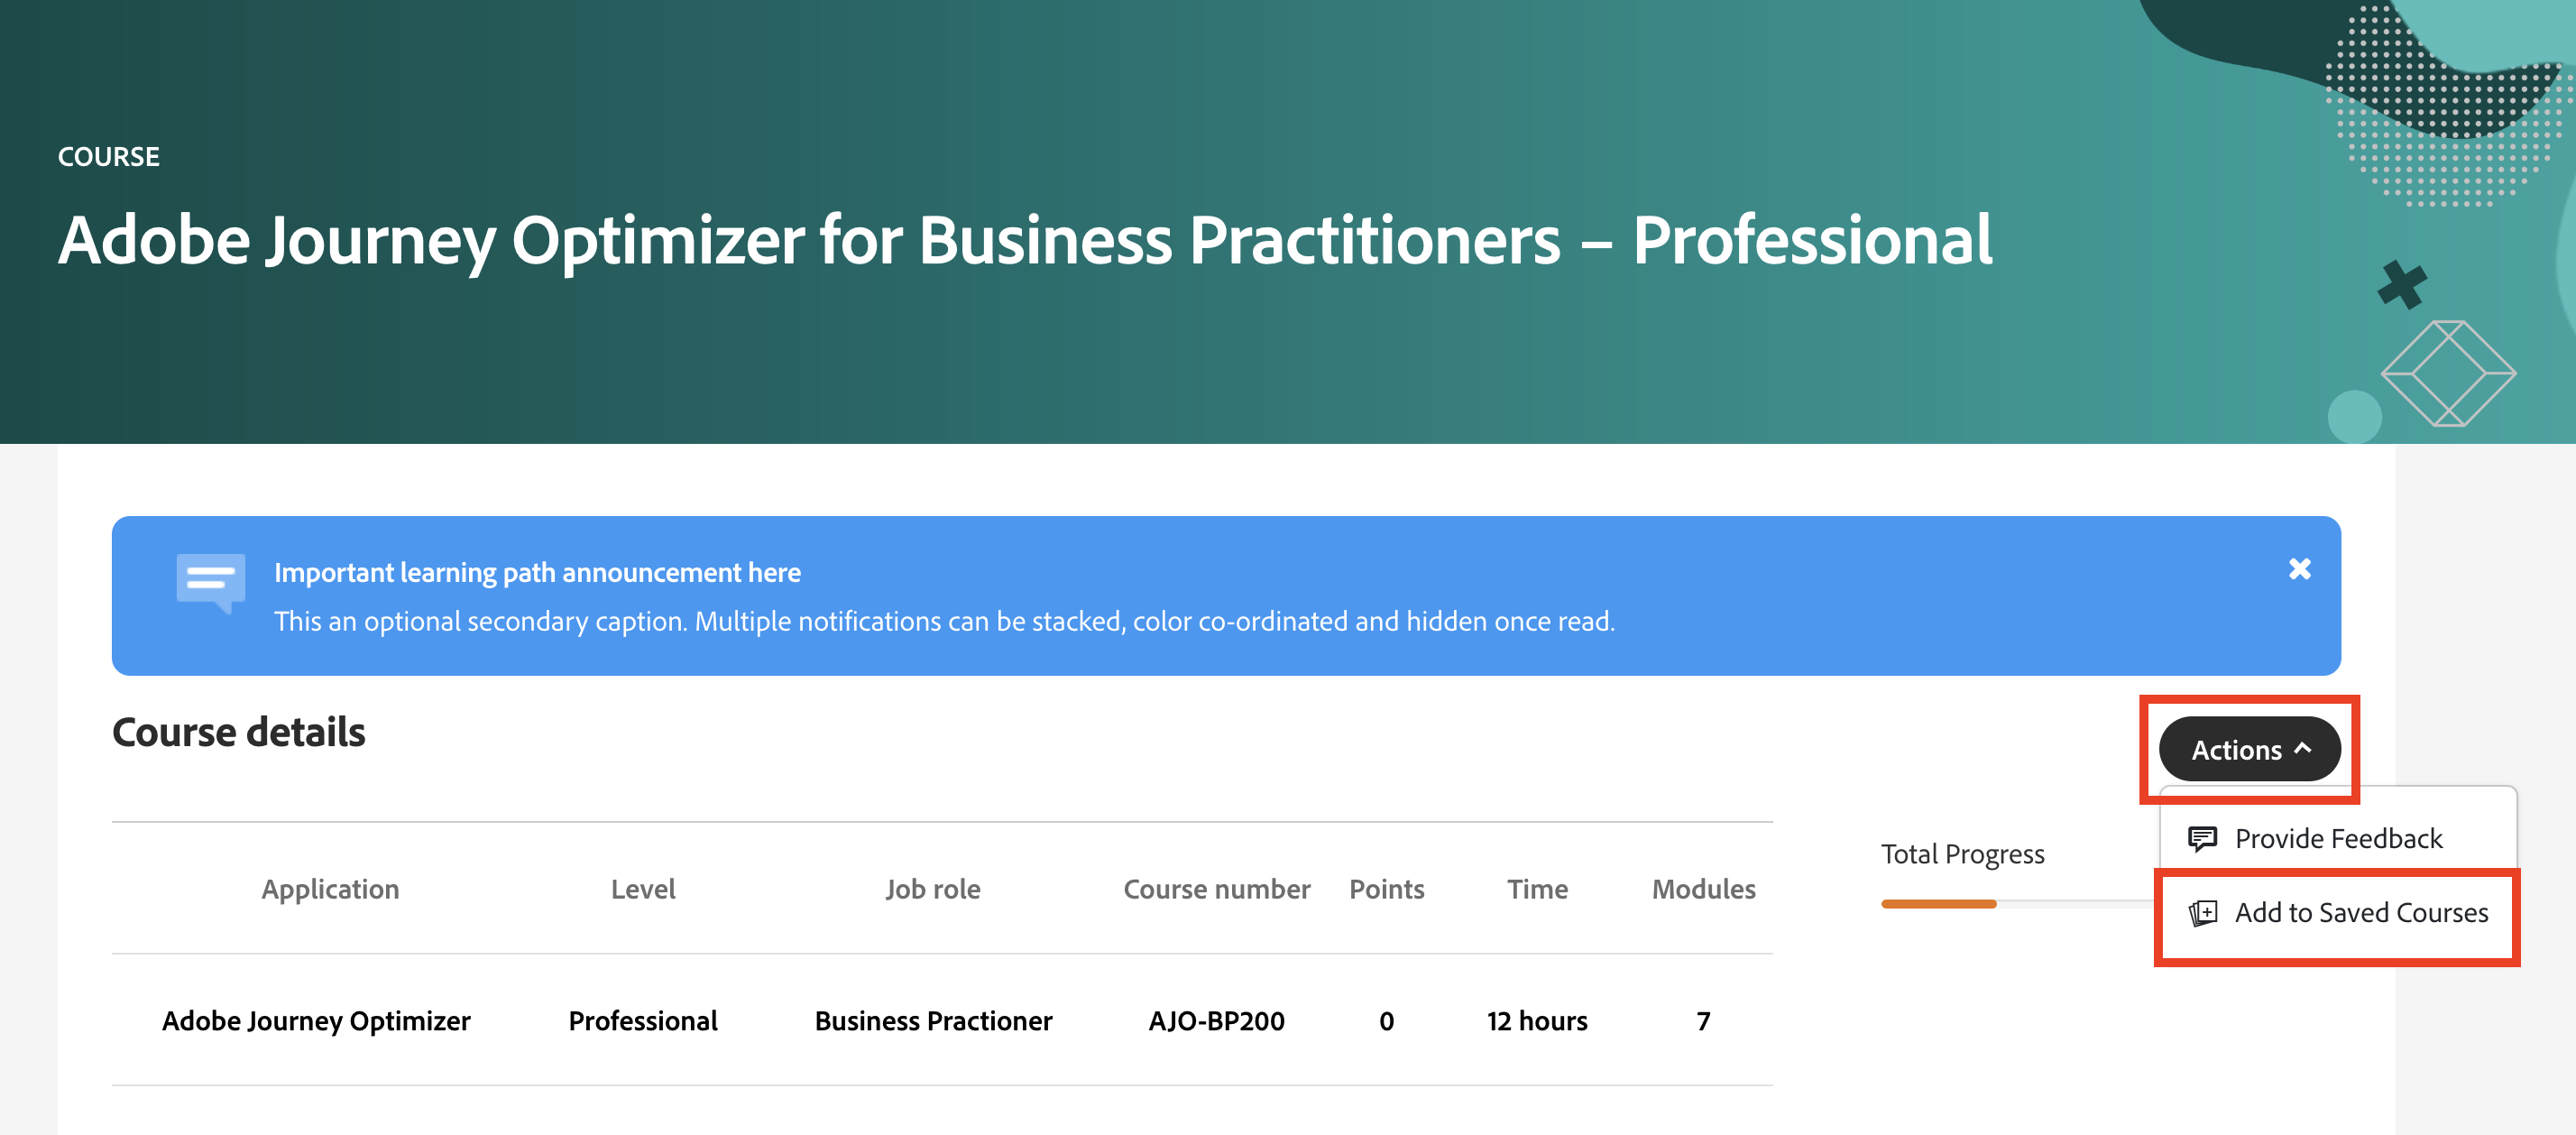Select the Course number column header
Screen dimensions: 2576x1135
coord(1217,889)
